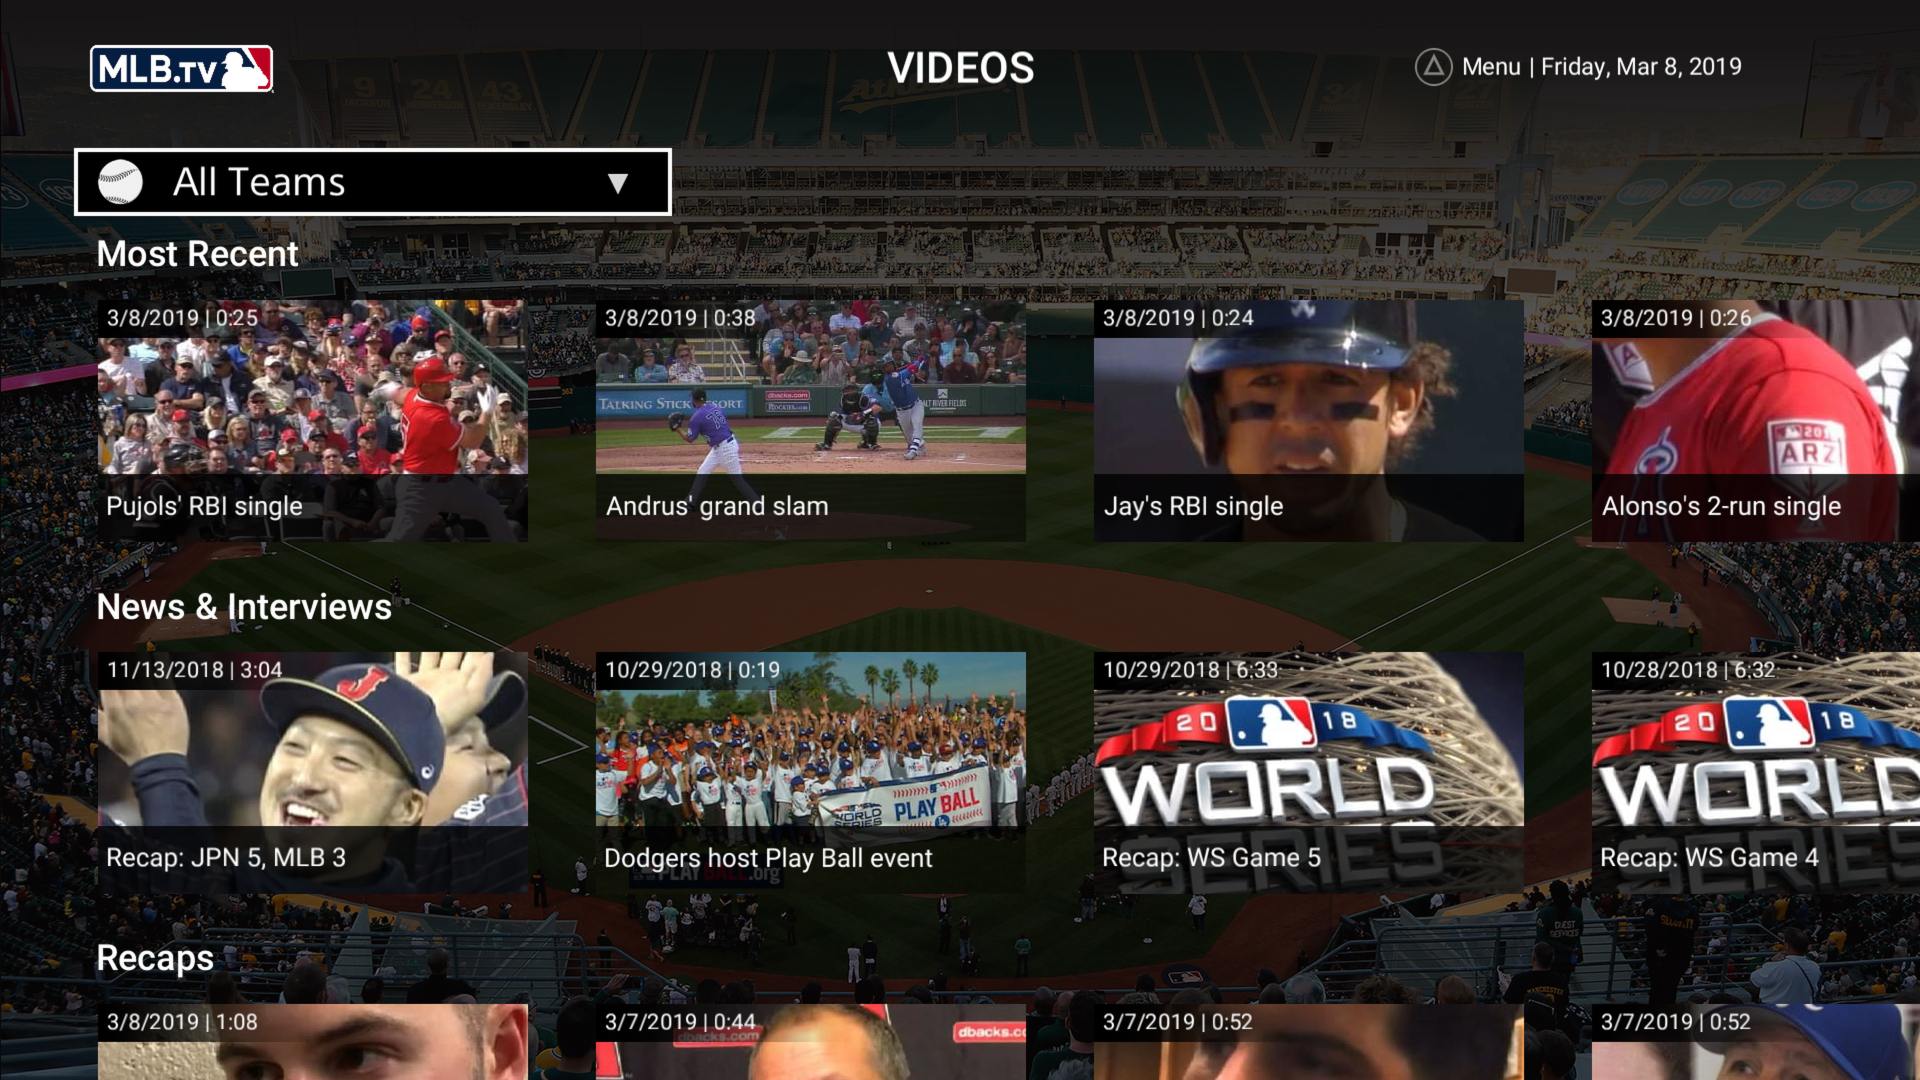Select the 3/7/2019 | 0:52 recap thumbnail with dark background
The height and width of the screenshot is (1080, 1920).
pos(1309,1042)
